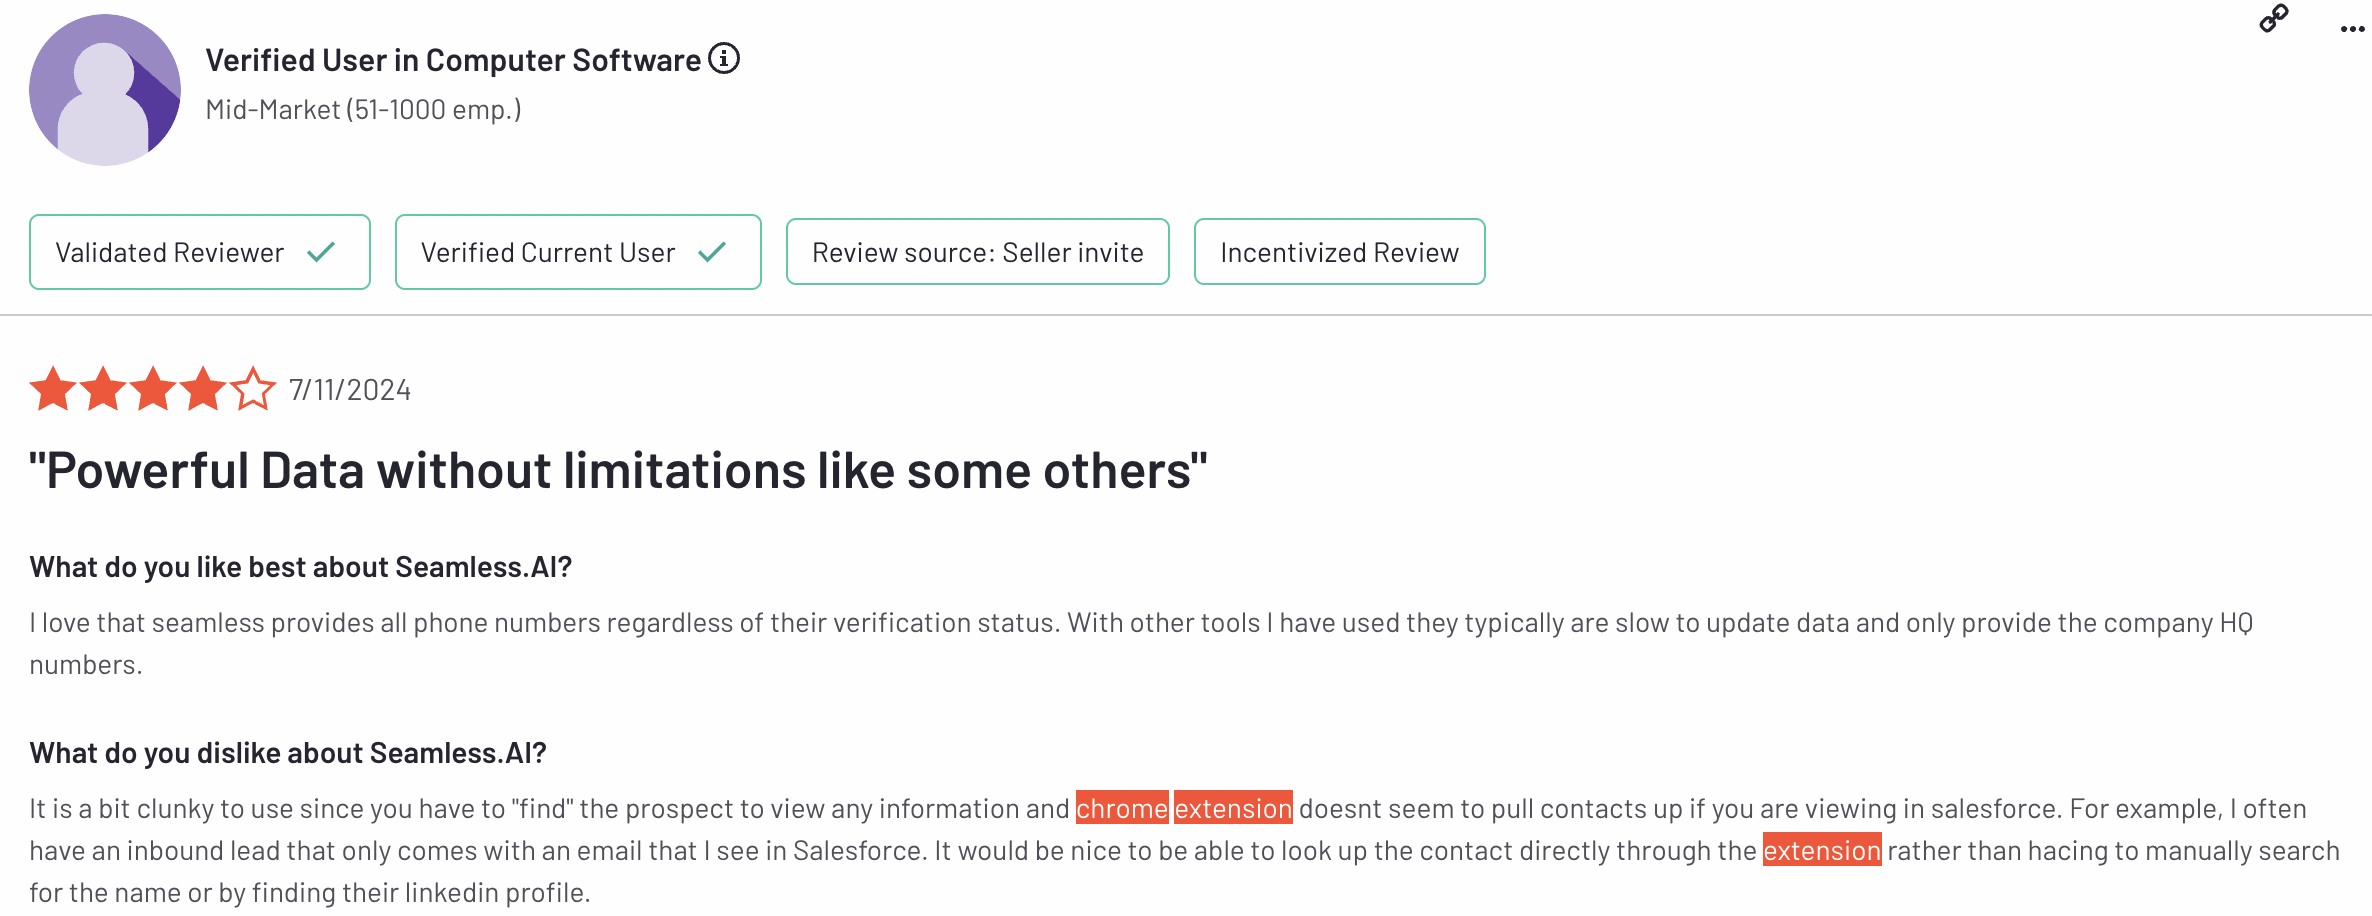2372x916 pixels.
Task: Click the empty fifth rating star
Action: point(254,389)
